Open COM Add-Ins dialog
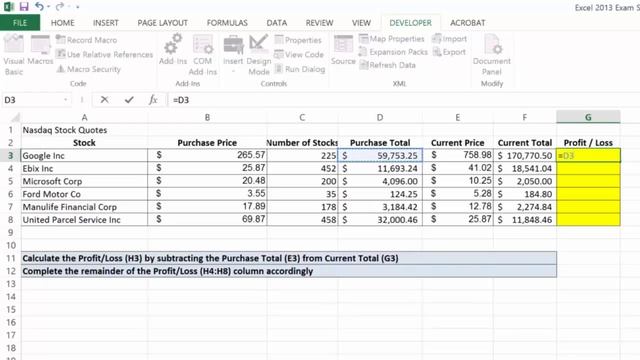The image size is (640, 360). (203, 55)
